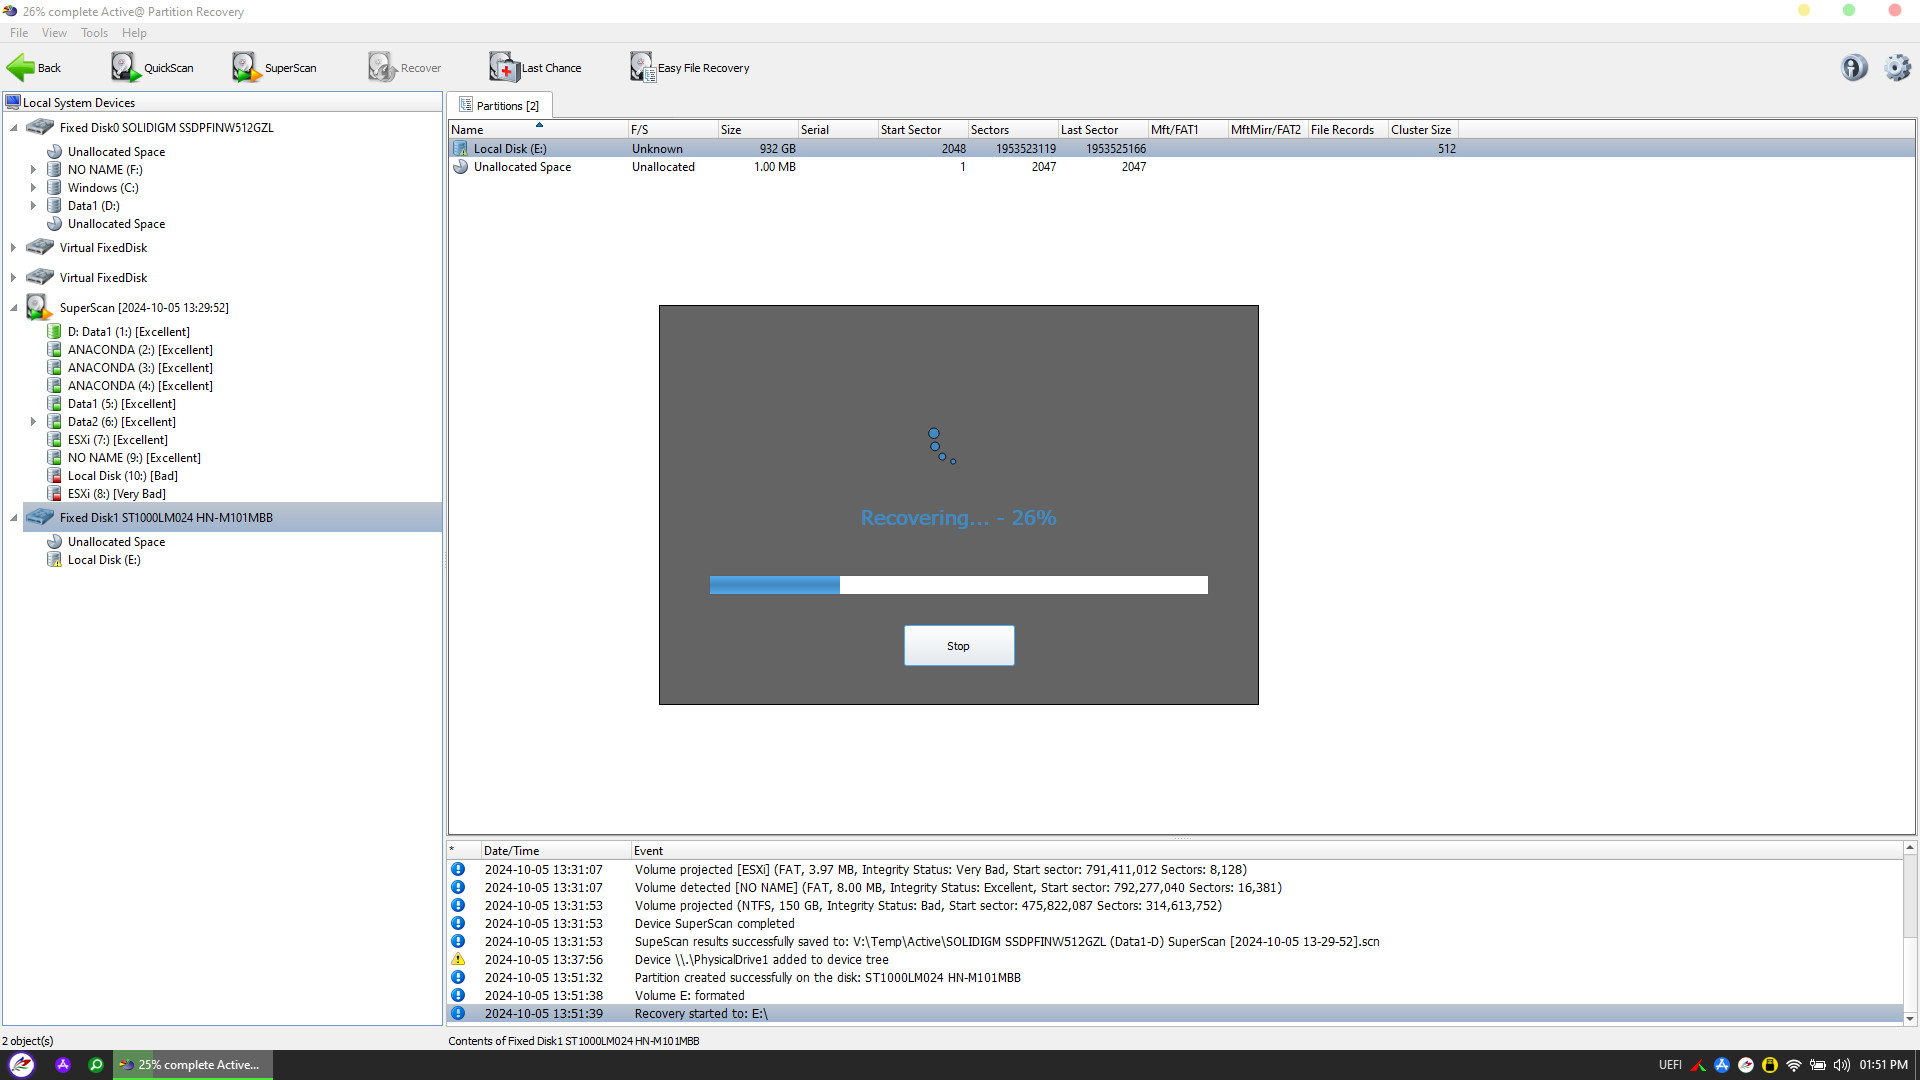Click the settings gear icon top right

(1896, 67)
